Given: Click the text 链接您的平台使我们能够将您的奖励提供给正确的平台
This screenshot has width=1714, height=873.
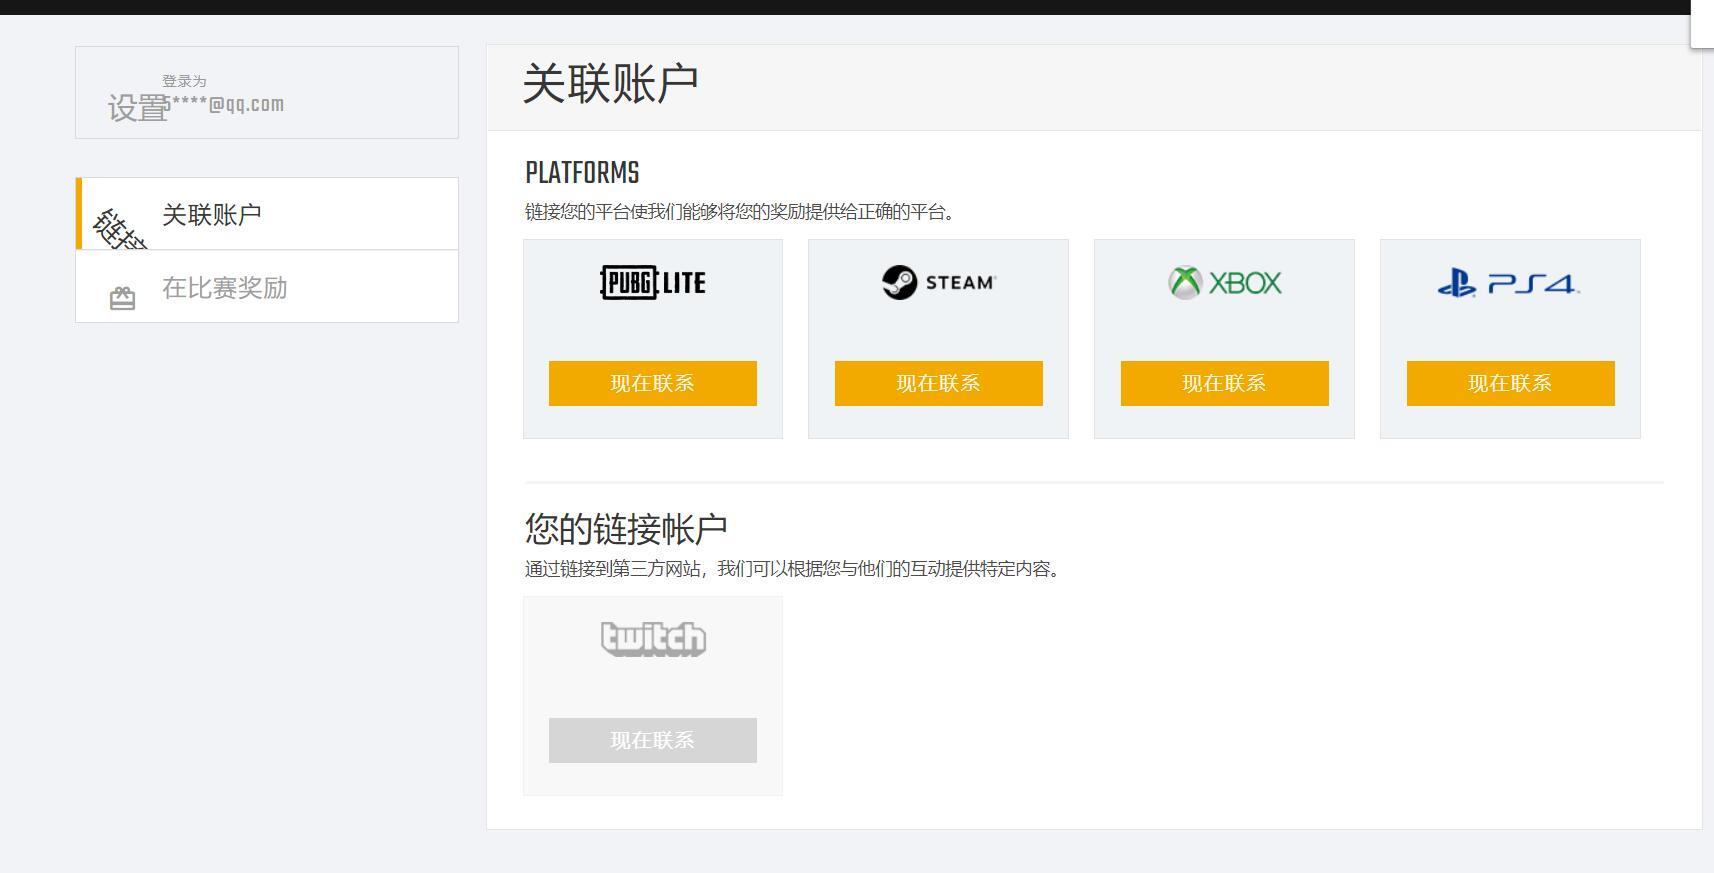Looking at the screenshot, I should 739,212.
